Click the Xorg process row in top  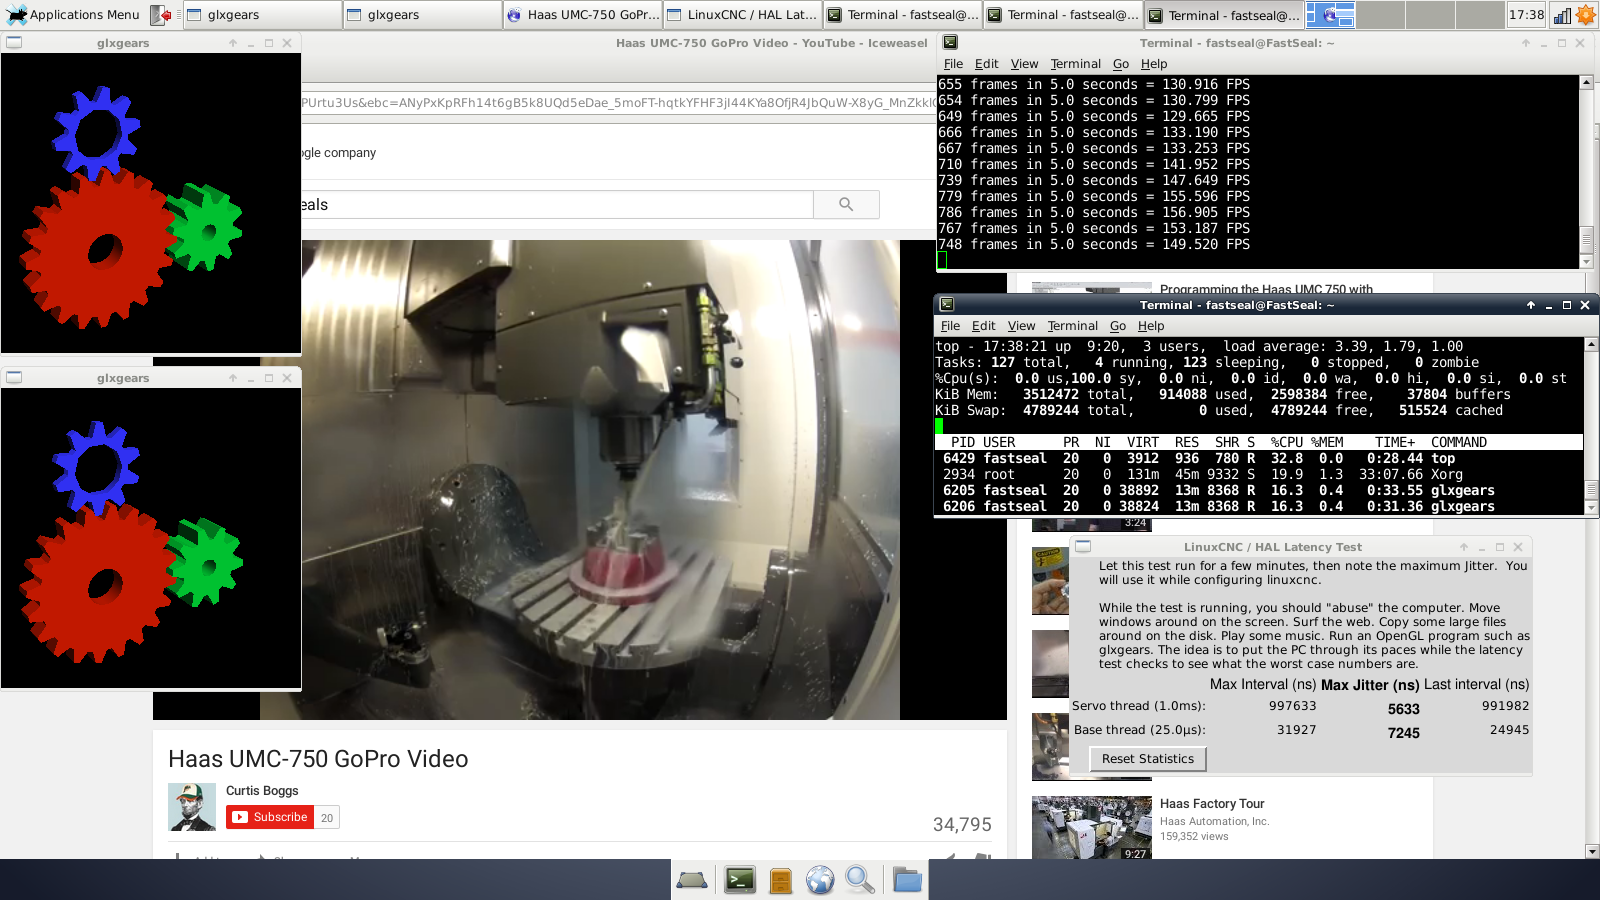tap(1258, 475)
